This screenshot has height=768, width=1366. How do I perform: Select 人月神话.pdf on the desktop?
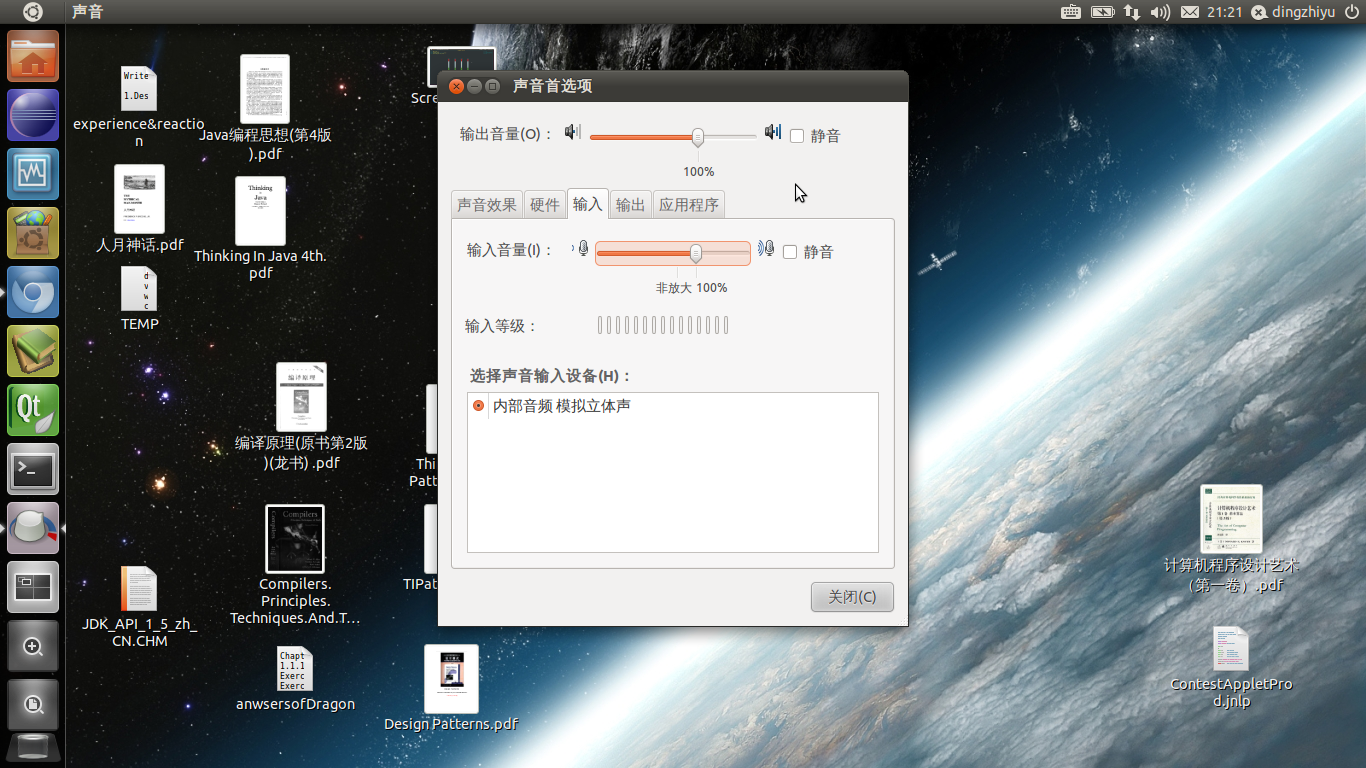(x=140, y=209)
